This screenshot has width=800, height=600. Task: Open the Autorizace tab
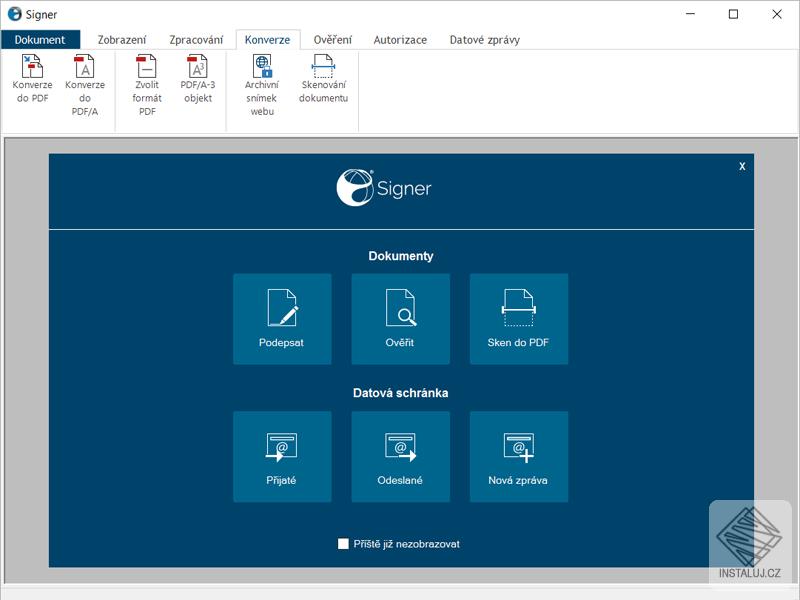coord(400,40)
